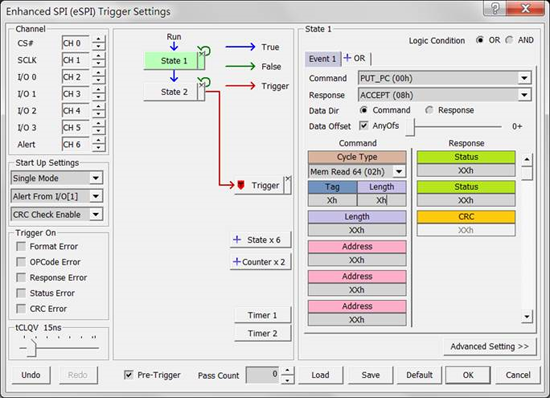
Task: Add an OR event tab
Action: (x=355, y=58)
